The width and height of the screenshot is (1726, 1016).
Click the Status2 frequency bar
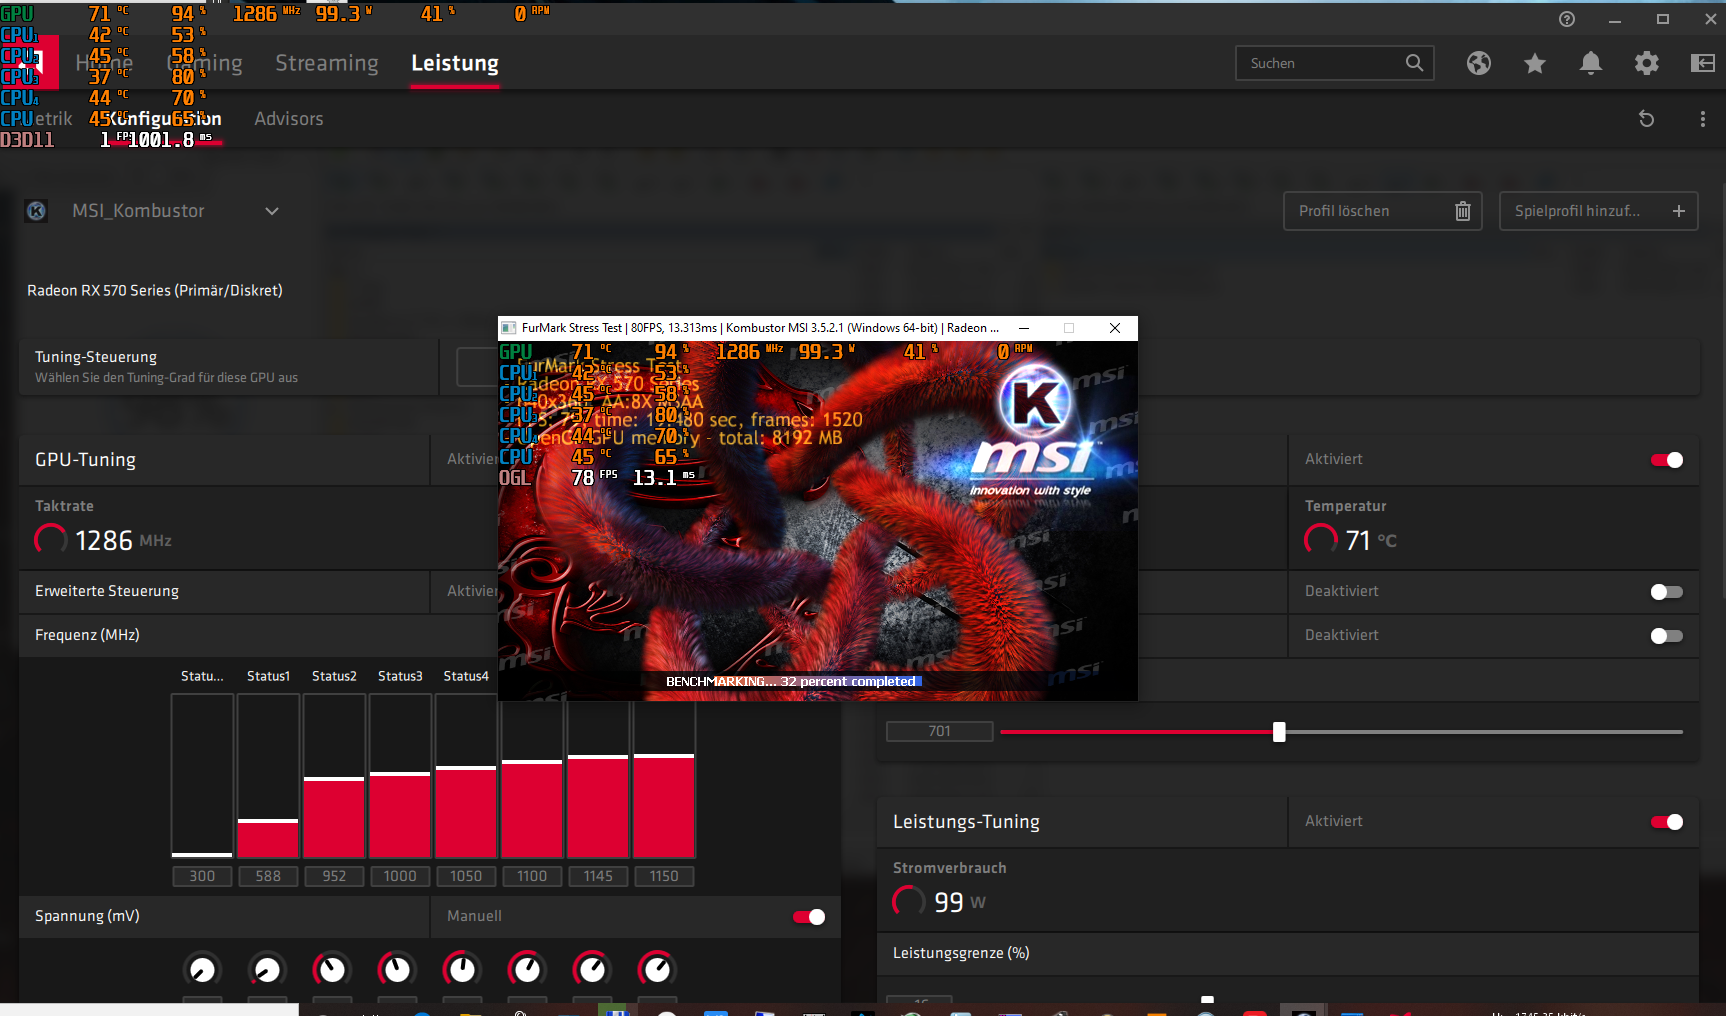pyautogui.click(x=334, y=776)
